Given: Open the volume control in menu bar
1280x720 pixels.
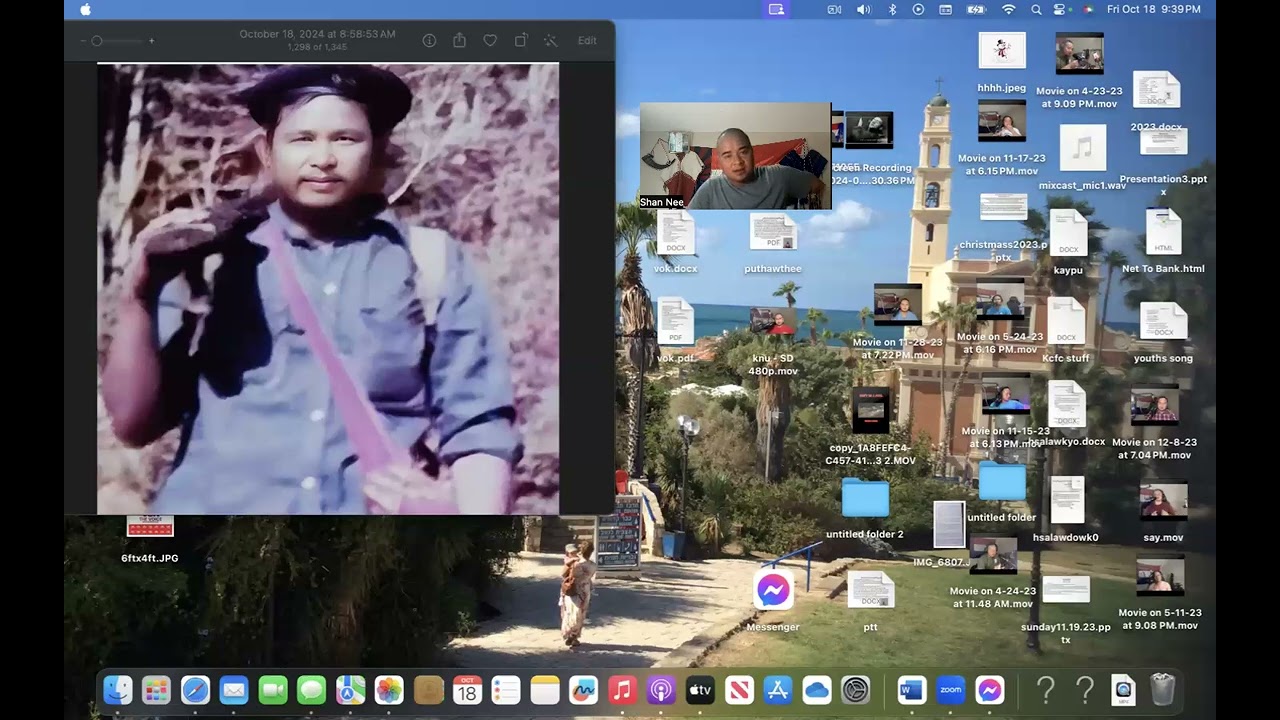Looking at the screenshot, I should (863, 9).
